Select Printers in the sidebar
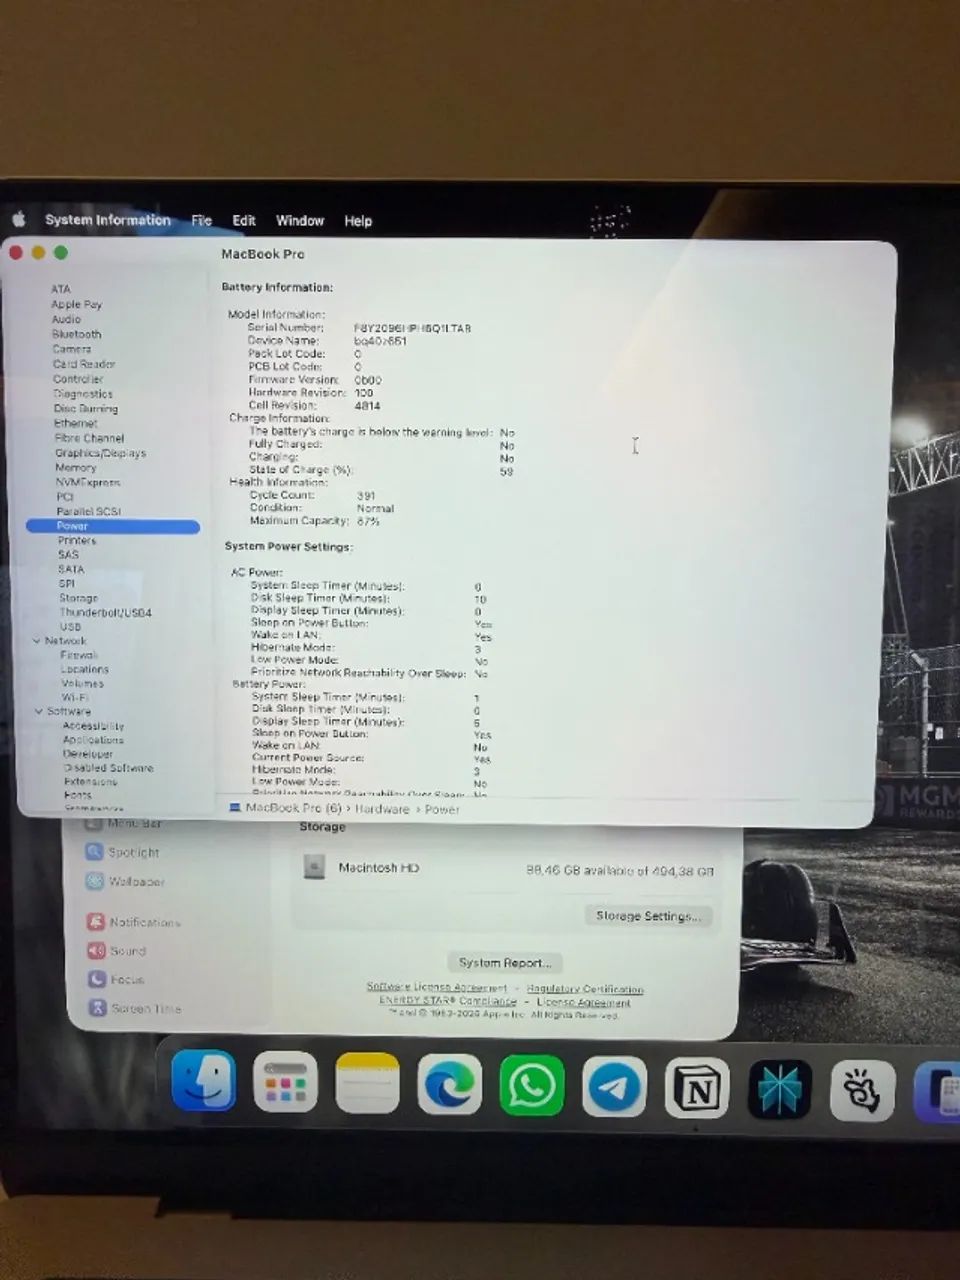The height and width of the screenshot is (1280, 960). 77,540
